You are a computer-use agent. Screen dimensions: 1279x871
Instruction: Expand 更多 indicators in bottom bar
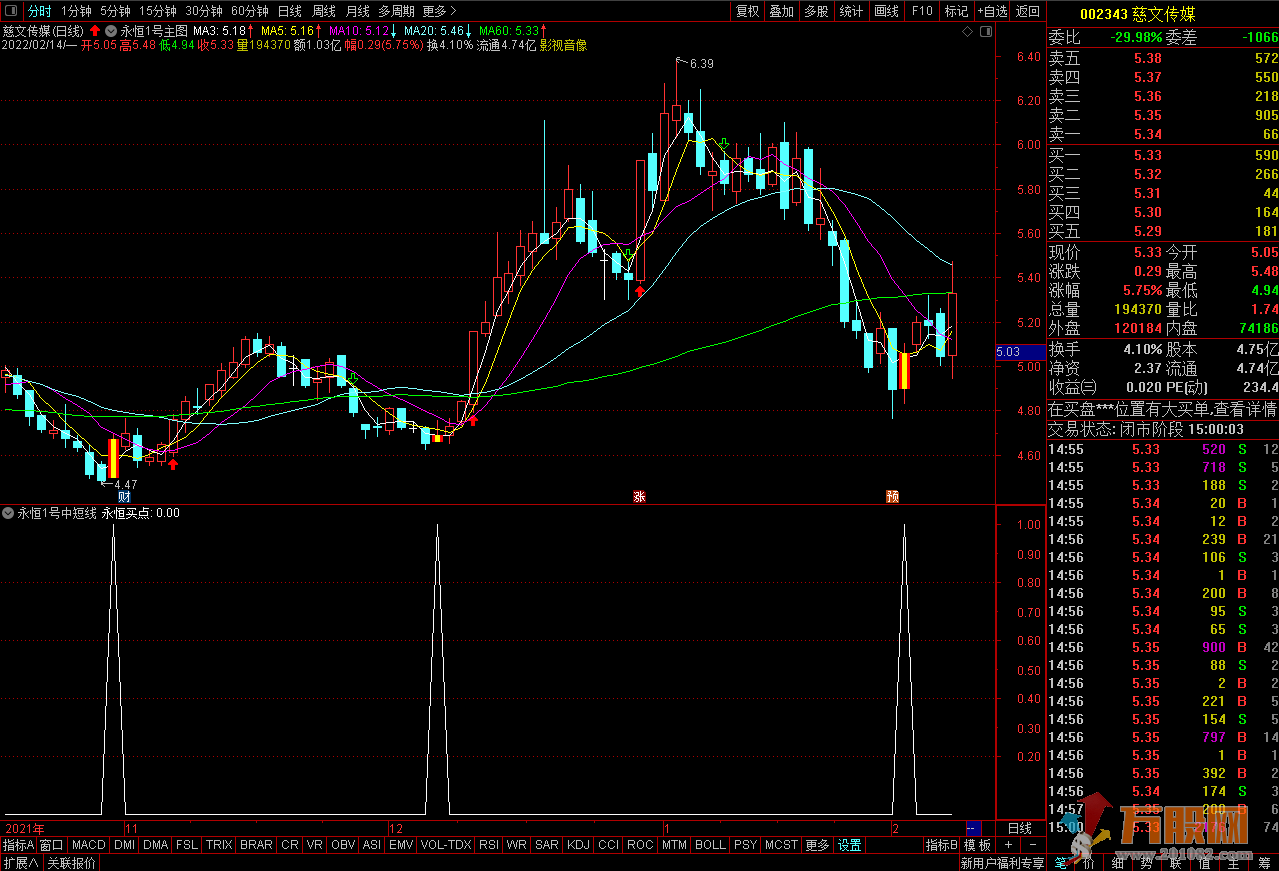click(817, 845)
